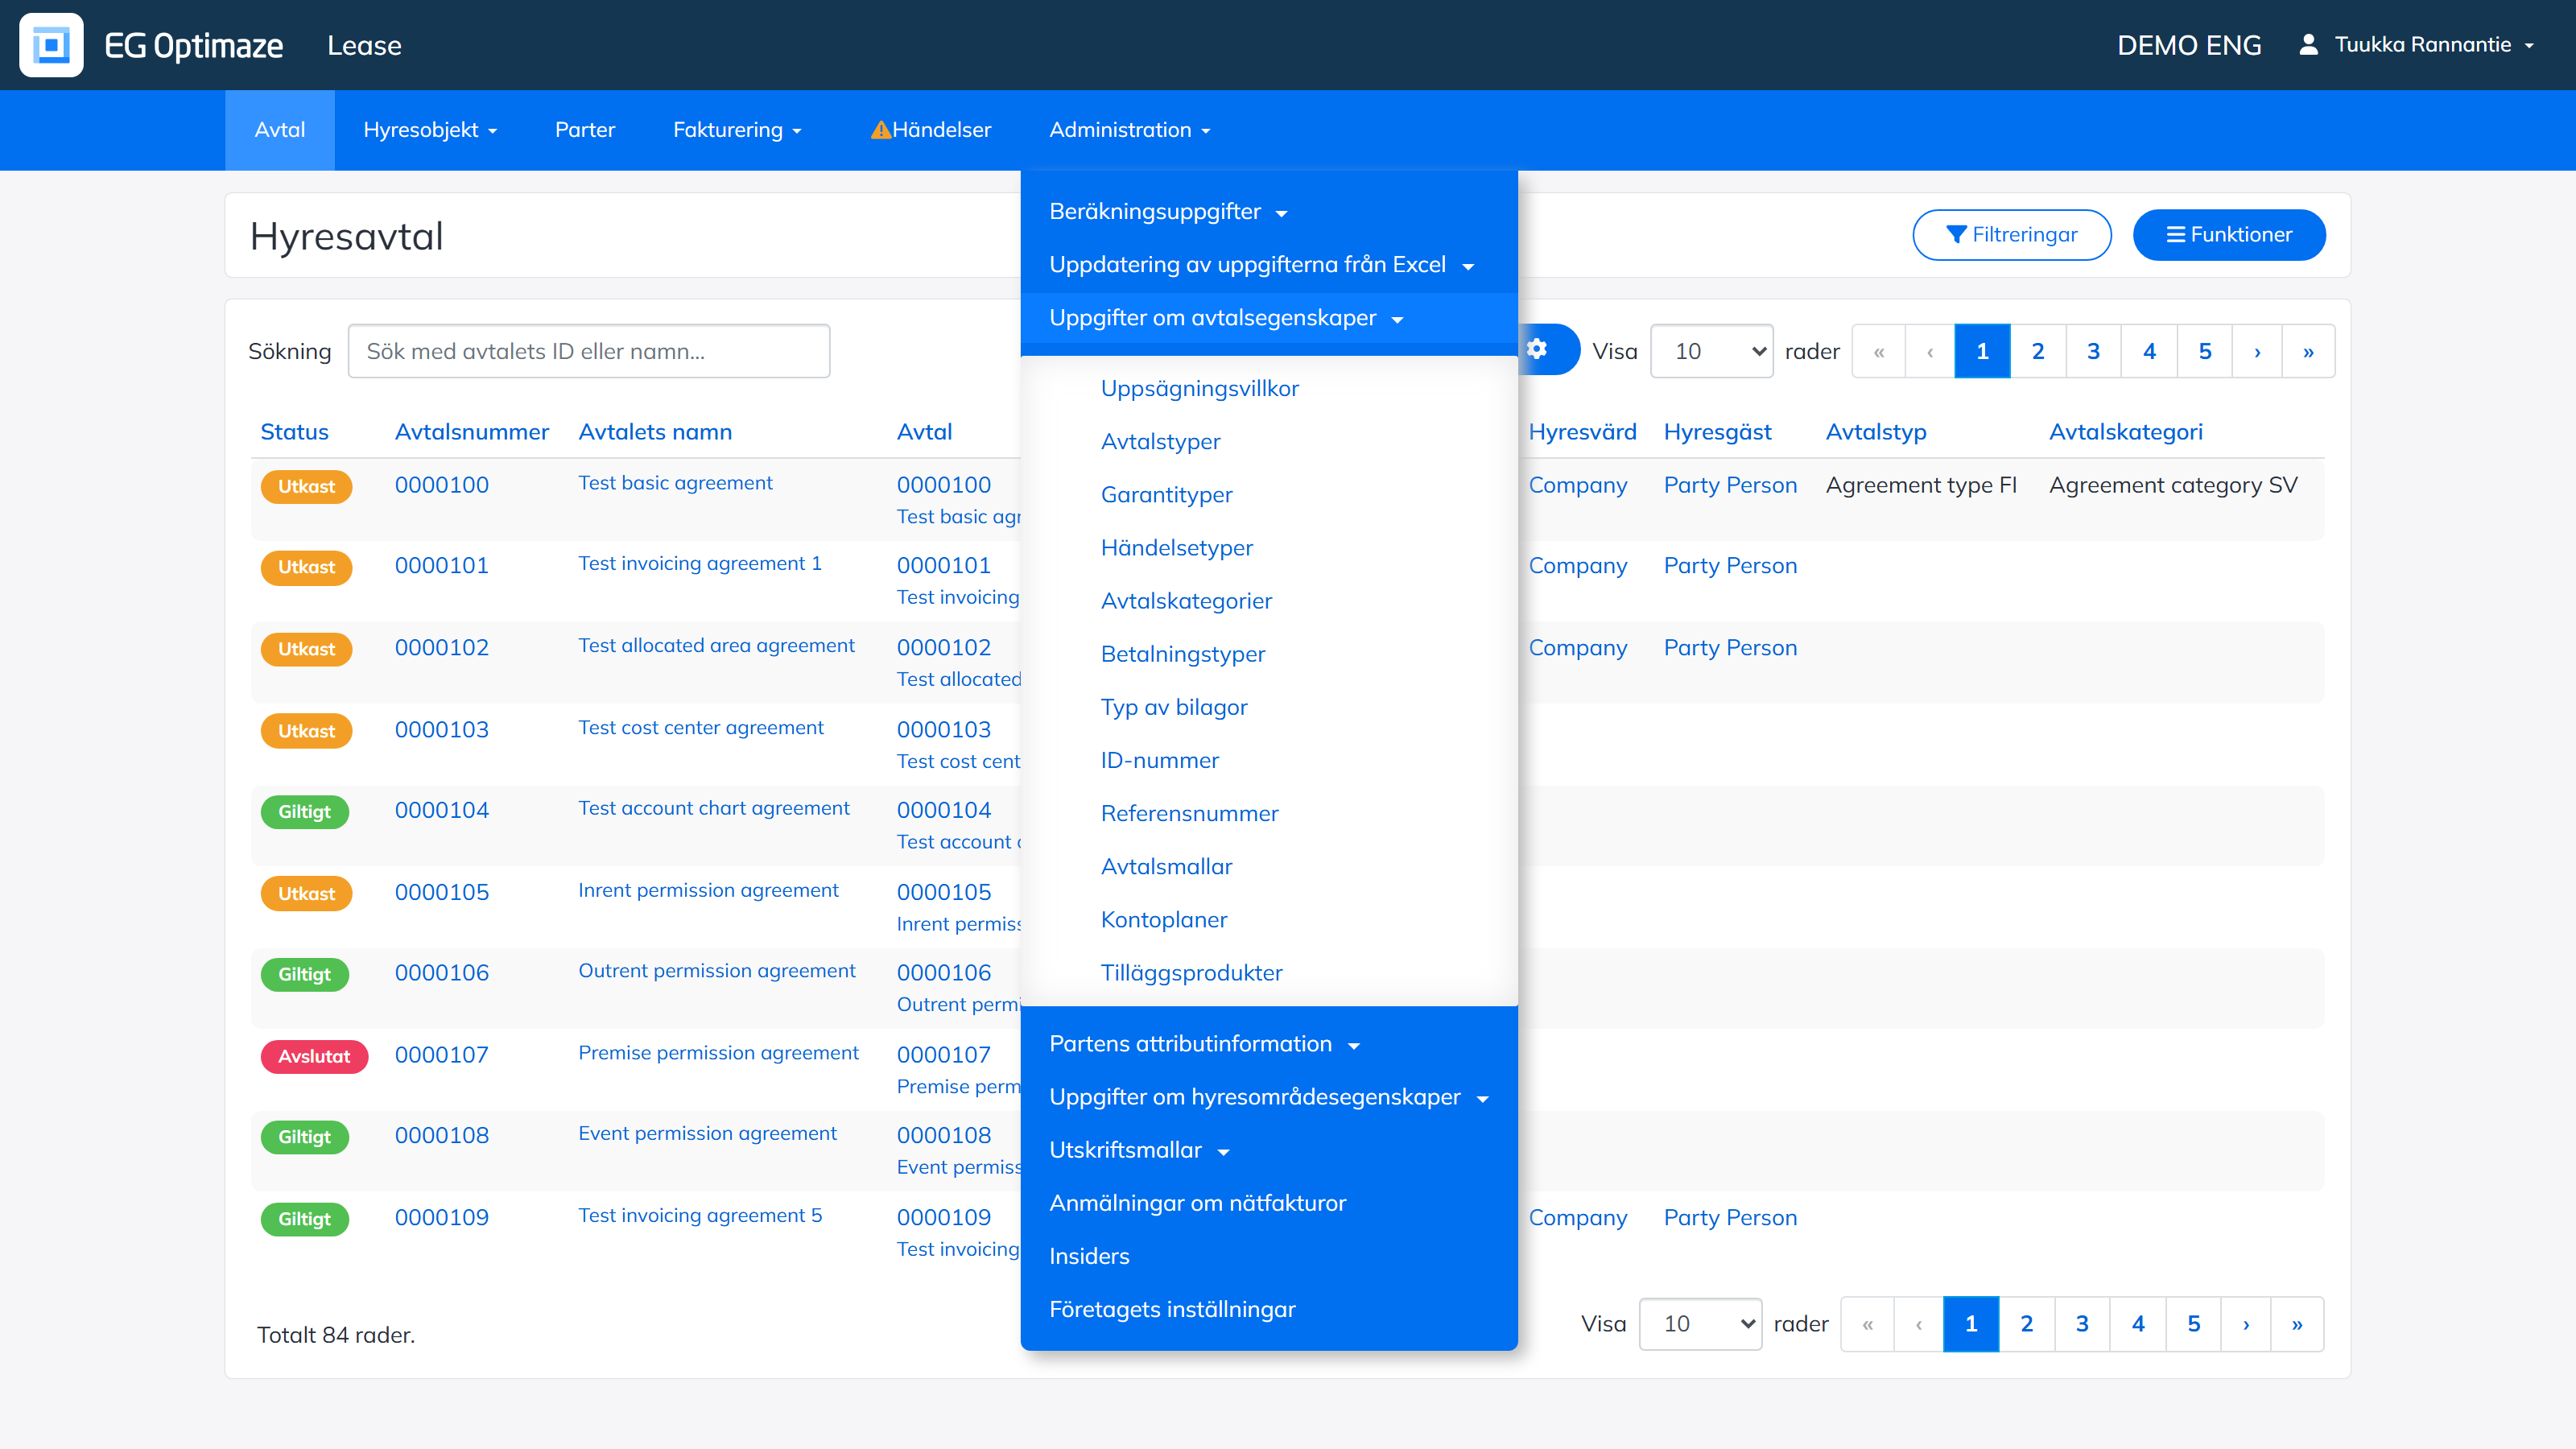The height and width of the screenshot is (1449, 2576).
Task: Sort by the Avtalets namn column header
Action: pyautogui.click(x=655, y=432)
